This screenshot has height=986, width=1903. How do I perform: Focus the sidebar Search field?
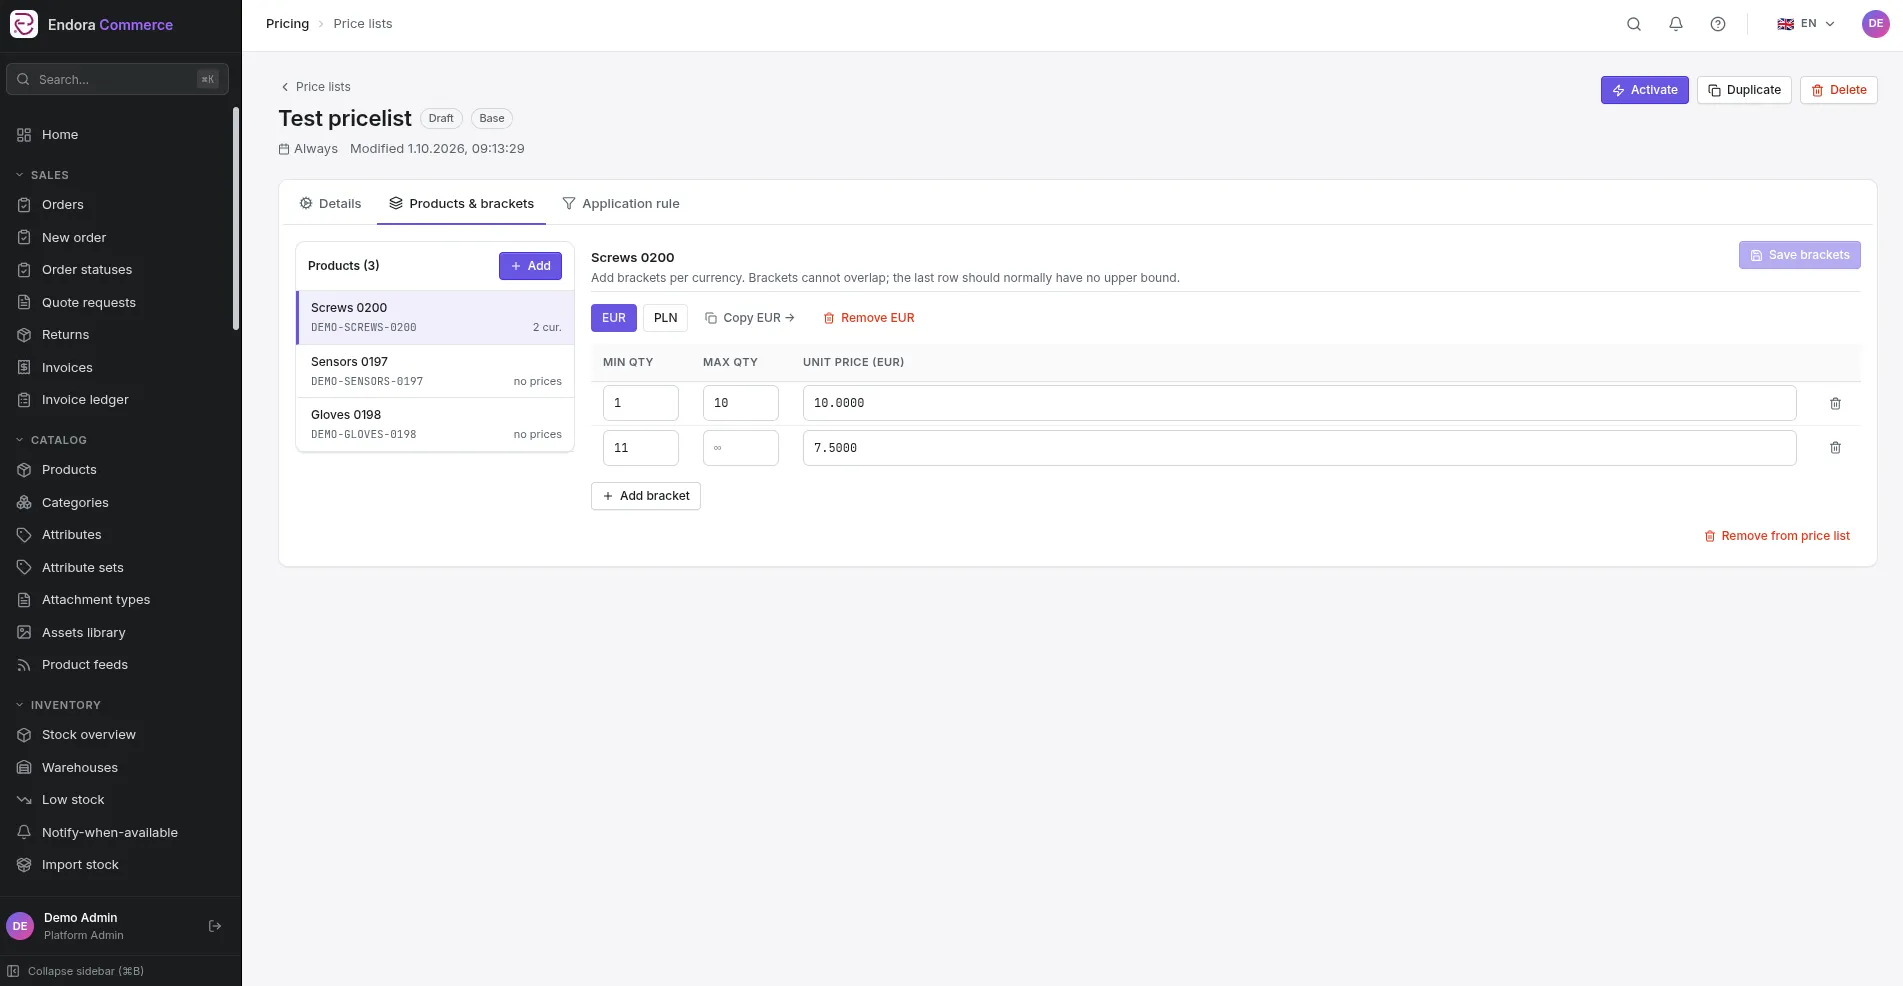117,79
